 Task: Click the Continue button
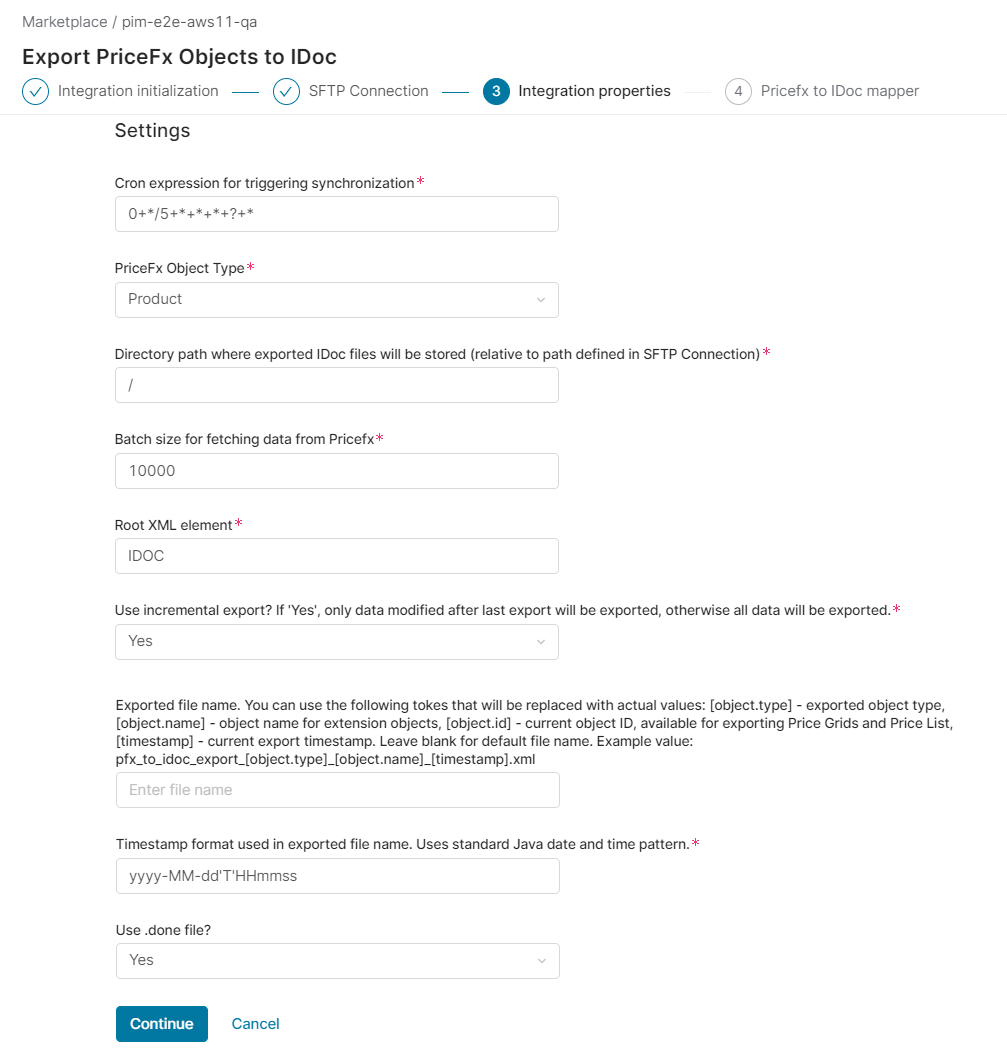point(162,1023)
